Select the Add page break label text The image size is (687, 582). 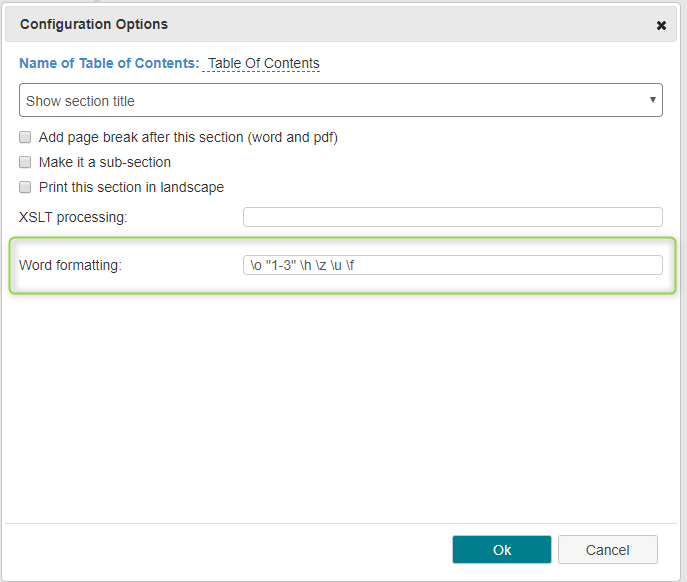point(188,137)
